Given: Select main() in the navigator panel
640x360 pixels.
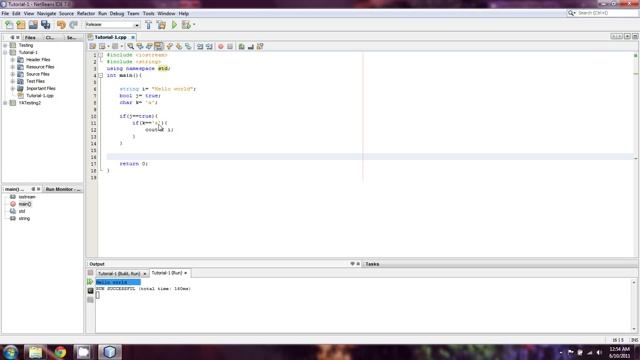Looking at the screenshot, I should click(x=24, y=204).
